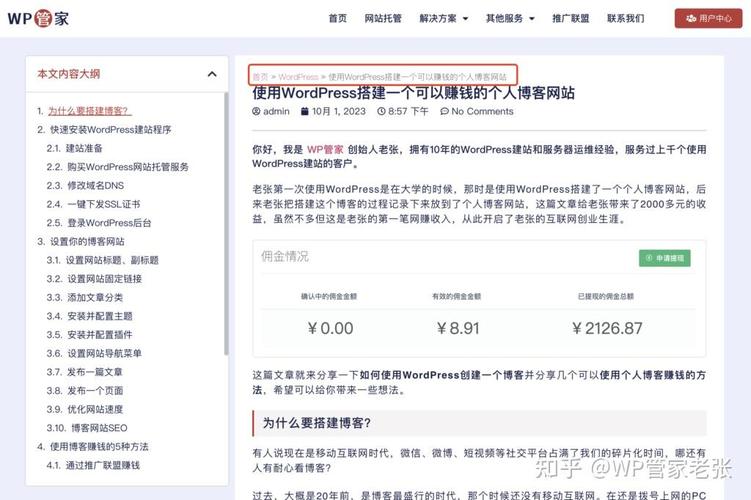This screenshot has width=751, height=500.
Task: Select outline item 2.3 修改域名DNS
Action: click(94, 185)
